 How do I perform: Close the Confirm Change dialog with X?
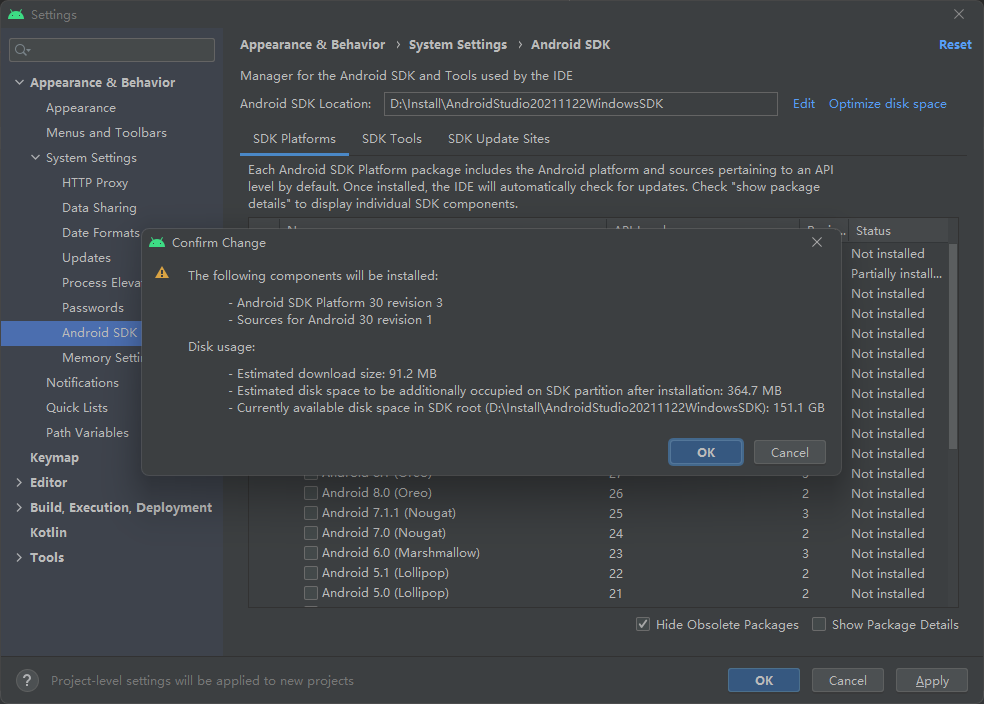coord(816,242)
